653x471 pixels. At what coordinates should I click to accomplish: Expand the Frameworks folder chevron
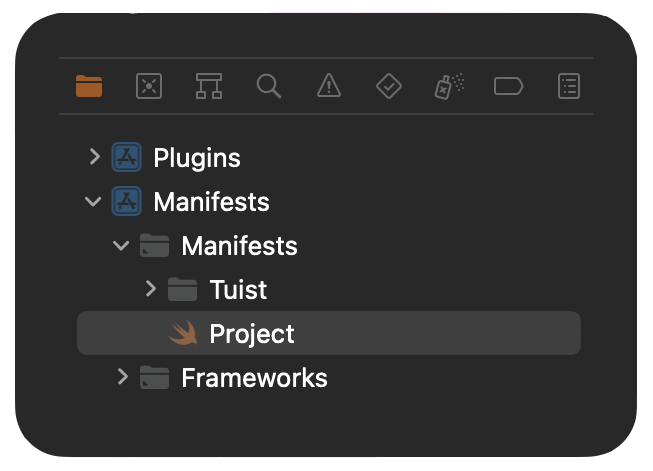[122, 377]
